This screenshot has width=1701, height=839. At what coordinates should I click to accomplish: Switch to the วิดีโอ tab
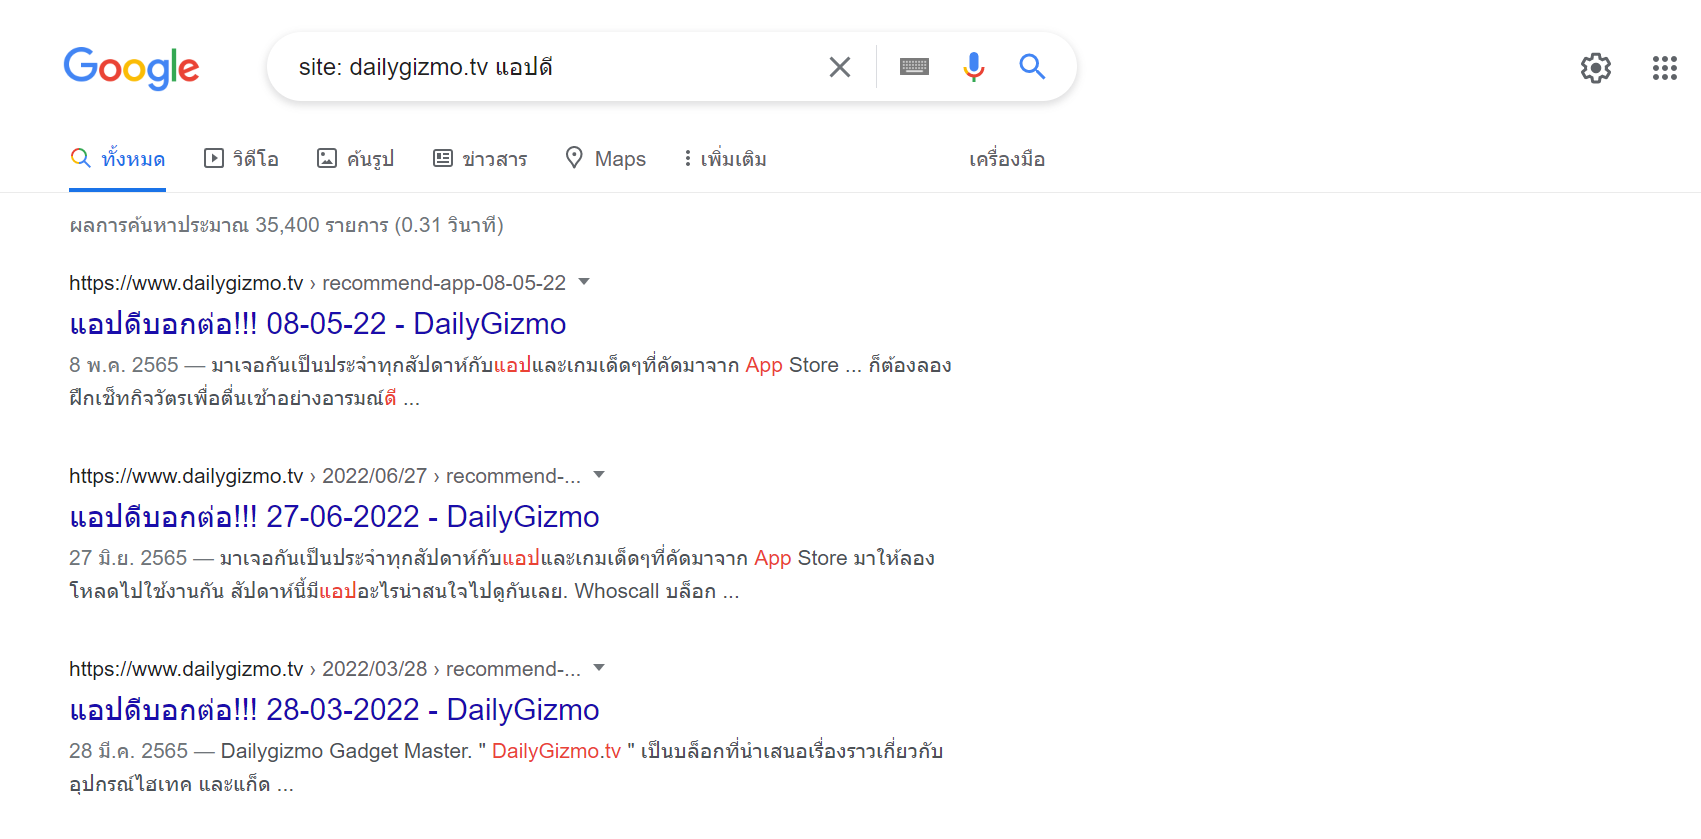point(242,159)
